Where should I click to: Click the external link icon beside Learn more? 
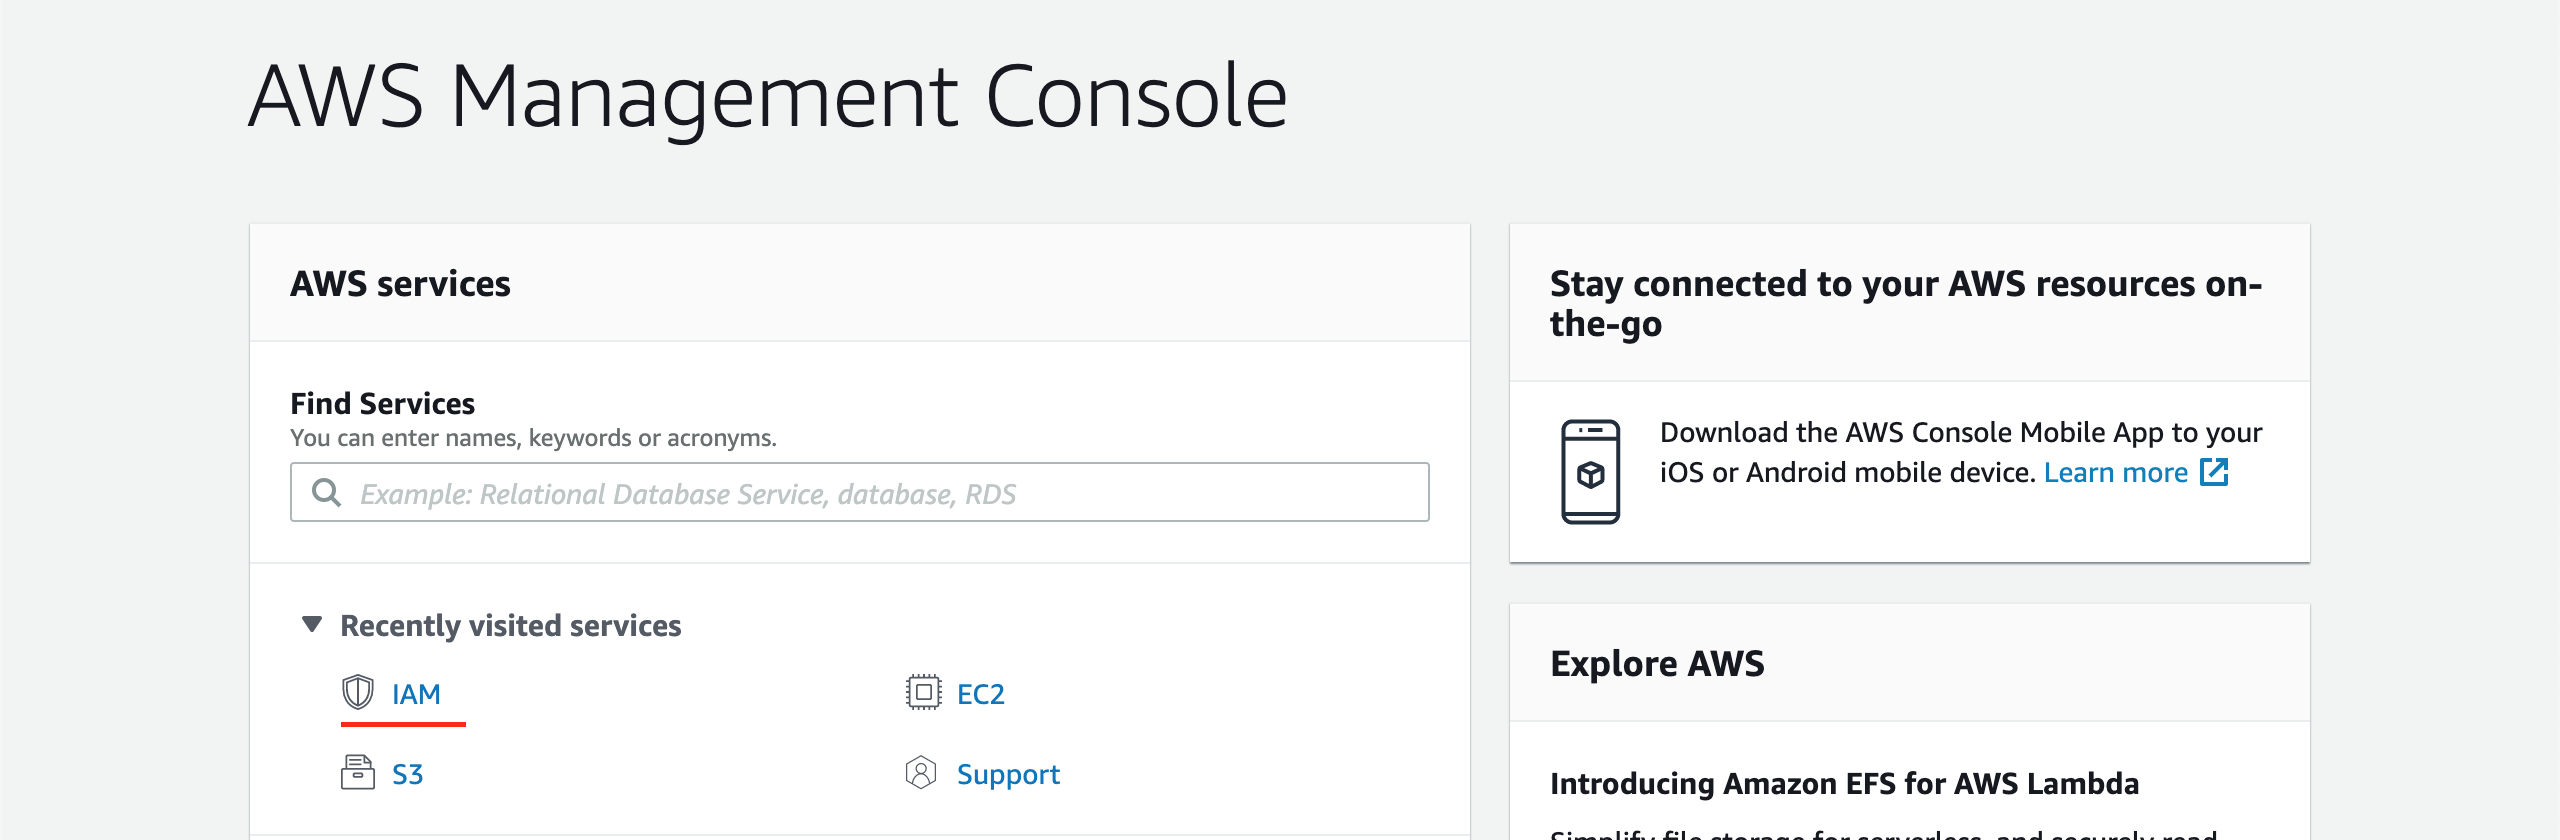[x=2215, y=471]
